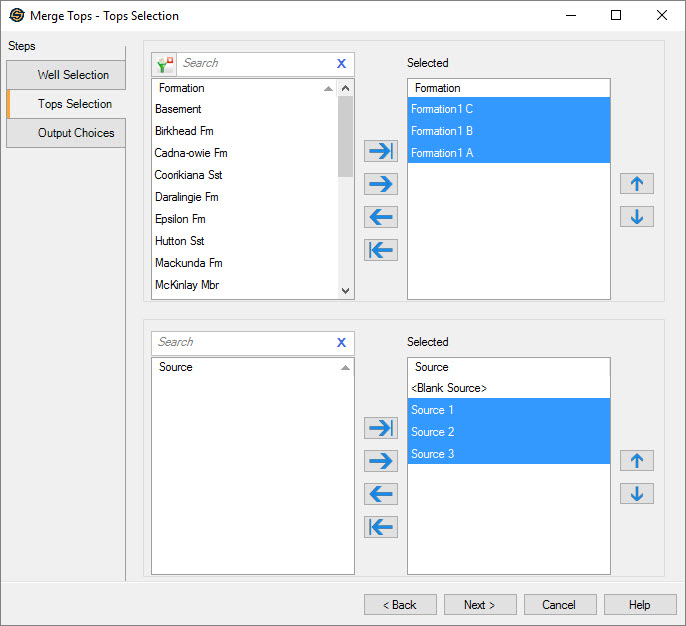686x626 pixels.
Task: Add highlighted formation with right arrow
Action: 381,184
